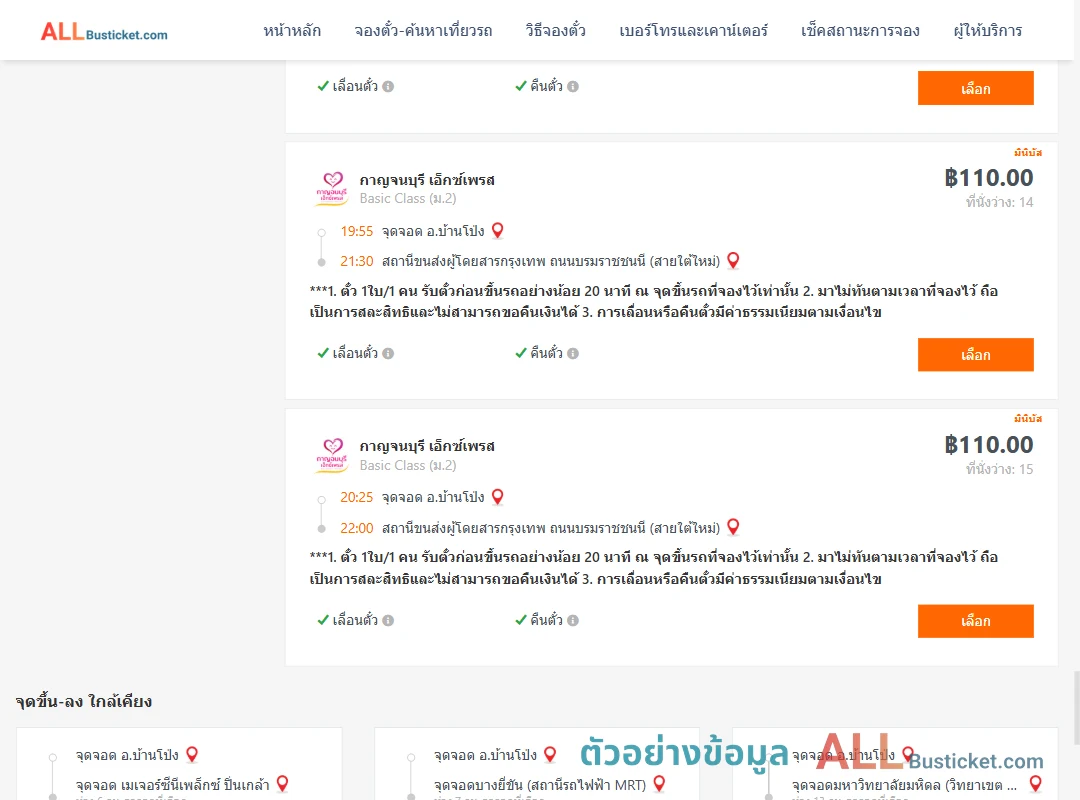Open the ALLBusticket.com logo home link
Screen dimensions: 1080x800
point(104,31)
